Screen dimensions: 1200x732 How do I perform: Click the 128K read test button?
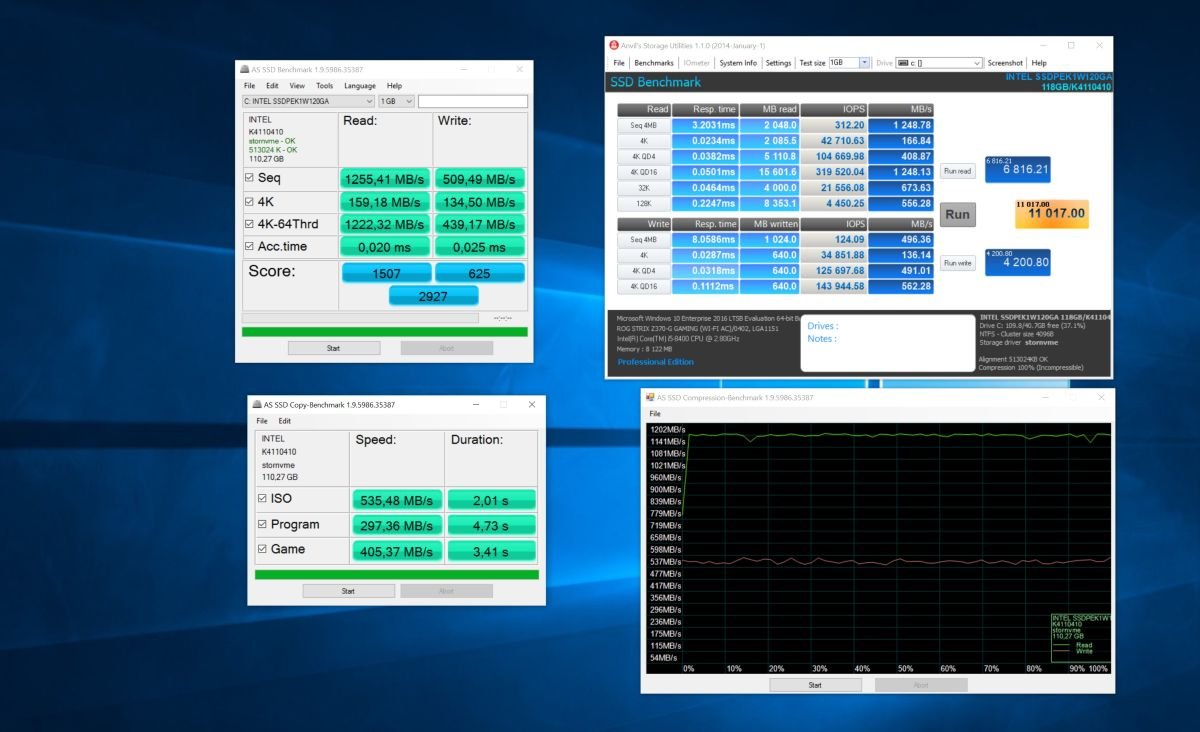pyautogui.click(x=643, y=203)
